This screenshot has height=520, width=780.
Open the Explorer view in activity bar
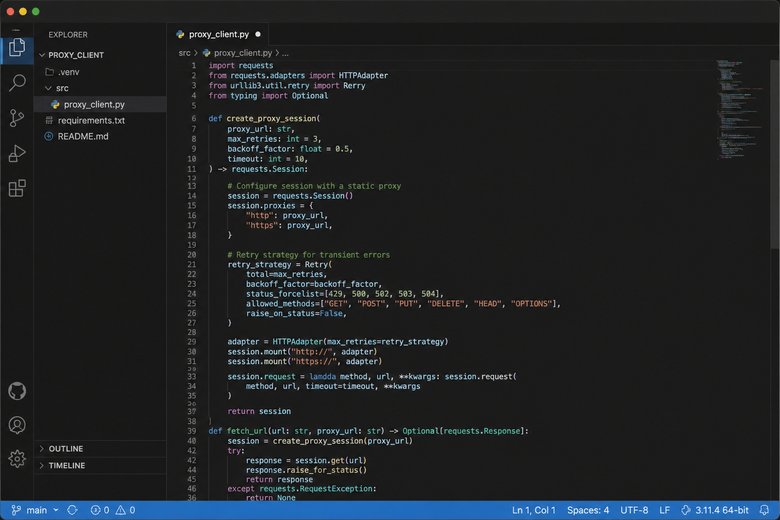coord(17,48)
